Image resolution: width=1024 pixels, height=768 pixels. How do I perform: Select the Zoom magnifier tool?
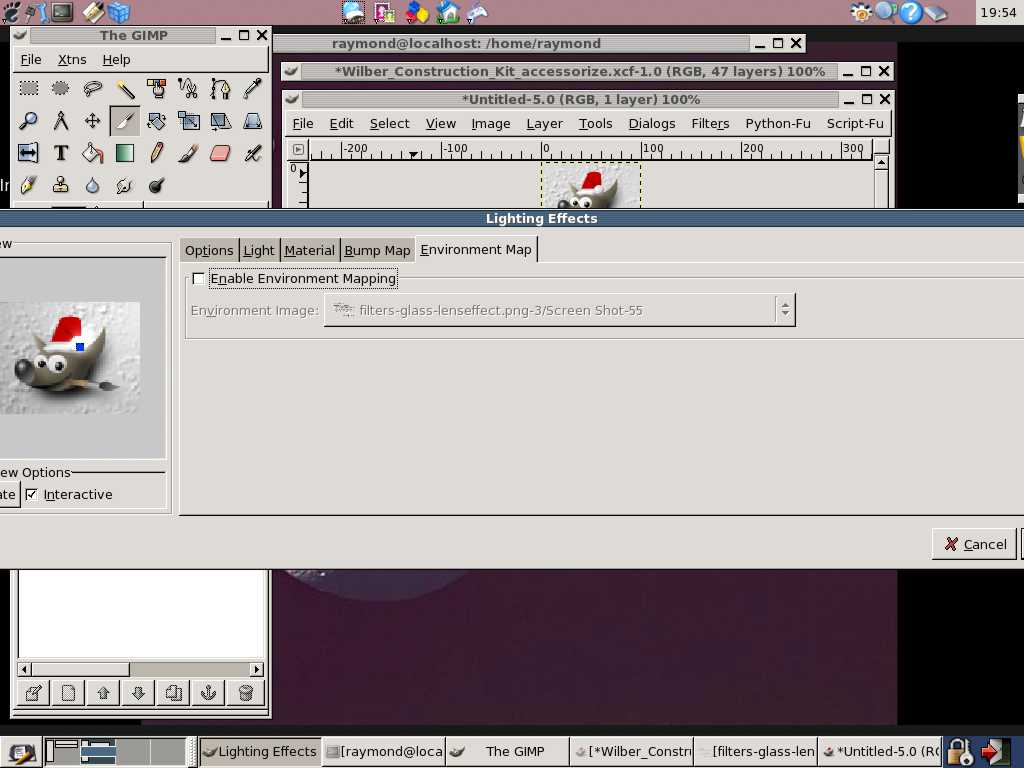pos(28,121)
